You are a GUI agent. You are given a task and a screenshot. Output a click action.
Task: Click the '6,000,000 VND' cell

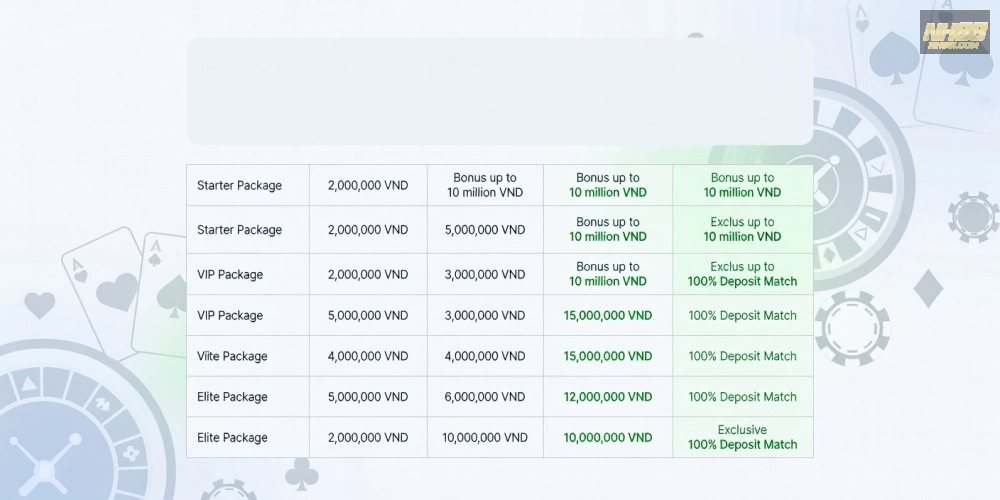point(485,397)
